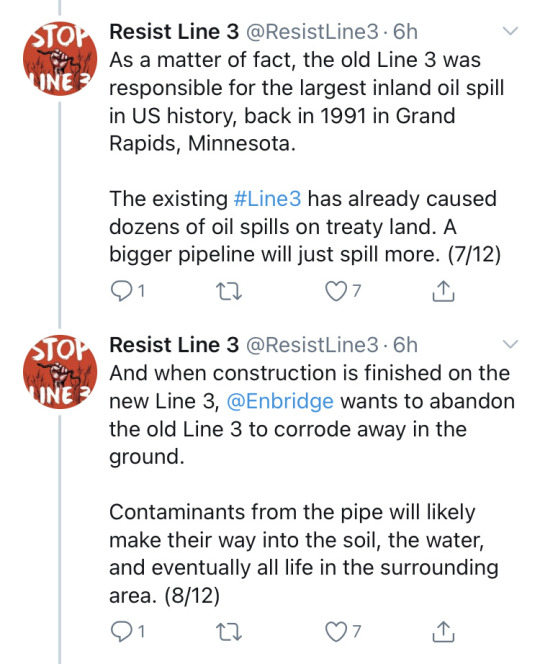The image size is (540, 664).
Task: Open Resist Line 3 avatar on second tweet
Action: 60,372
